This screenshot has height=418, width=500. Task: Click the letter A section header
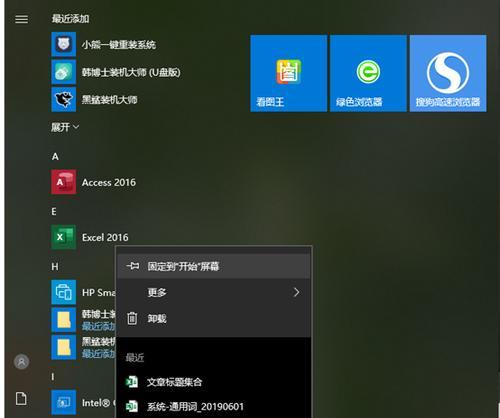55,156
